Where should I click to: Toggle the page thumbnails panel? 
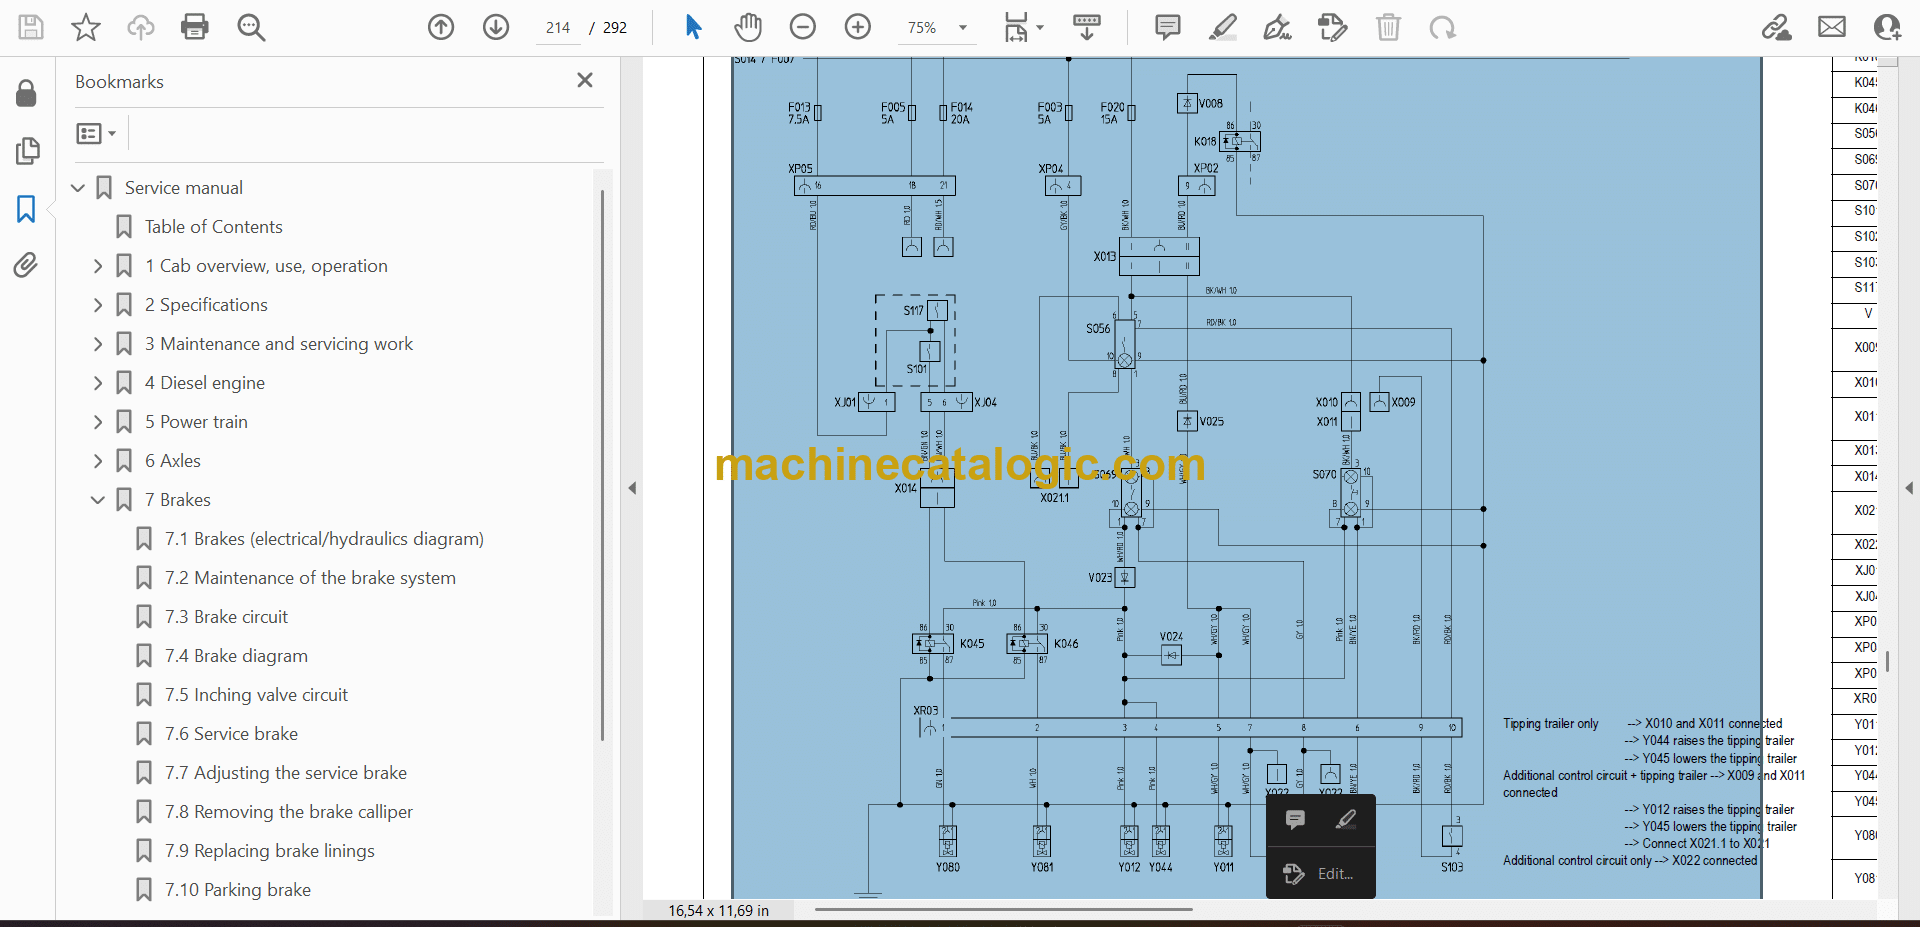click(x=27, y=151)
